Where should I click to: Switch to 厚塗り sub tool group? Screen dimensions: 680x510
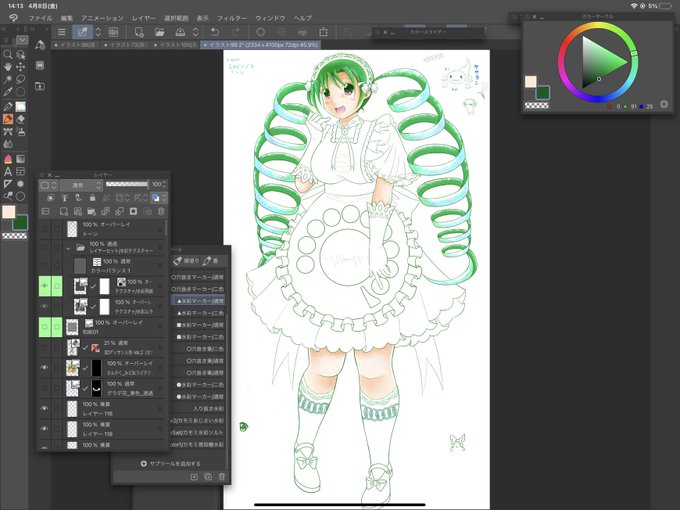[186, 261]
